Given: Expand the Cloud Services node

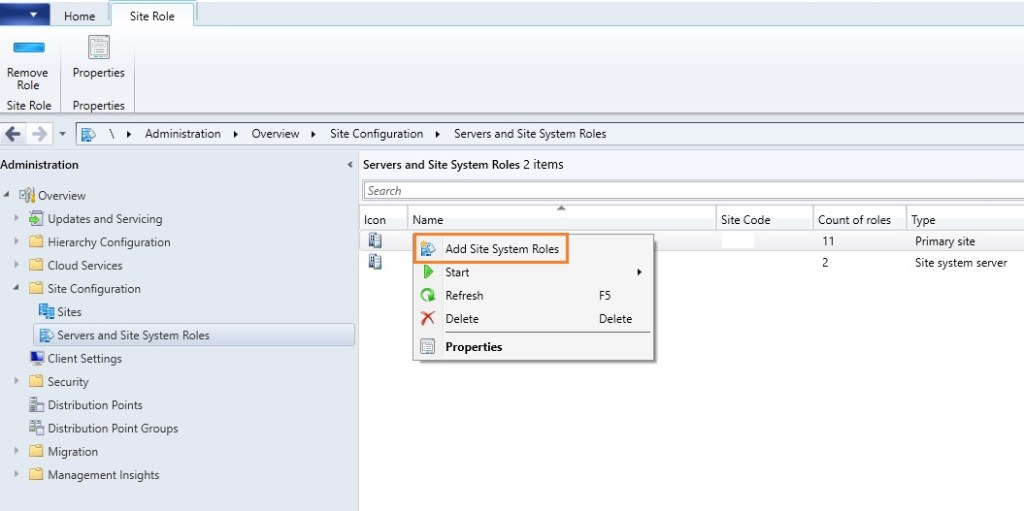Looking at the screenshot, I should coord(17,265).
